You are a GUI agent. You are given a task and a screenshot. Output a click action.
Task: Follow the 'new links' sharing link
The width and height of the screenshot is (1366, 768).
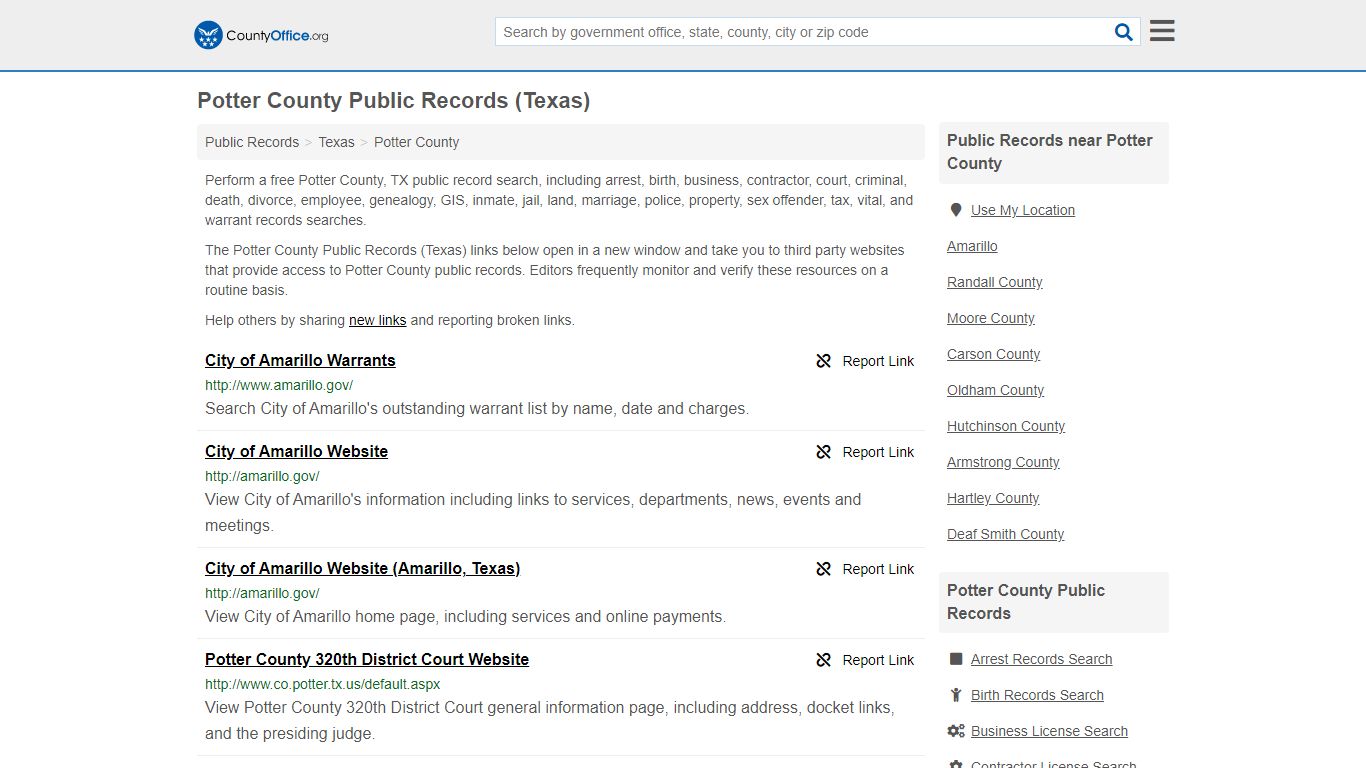[377, 320]
